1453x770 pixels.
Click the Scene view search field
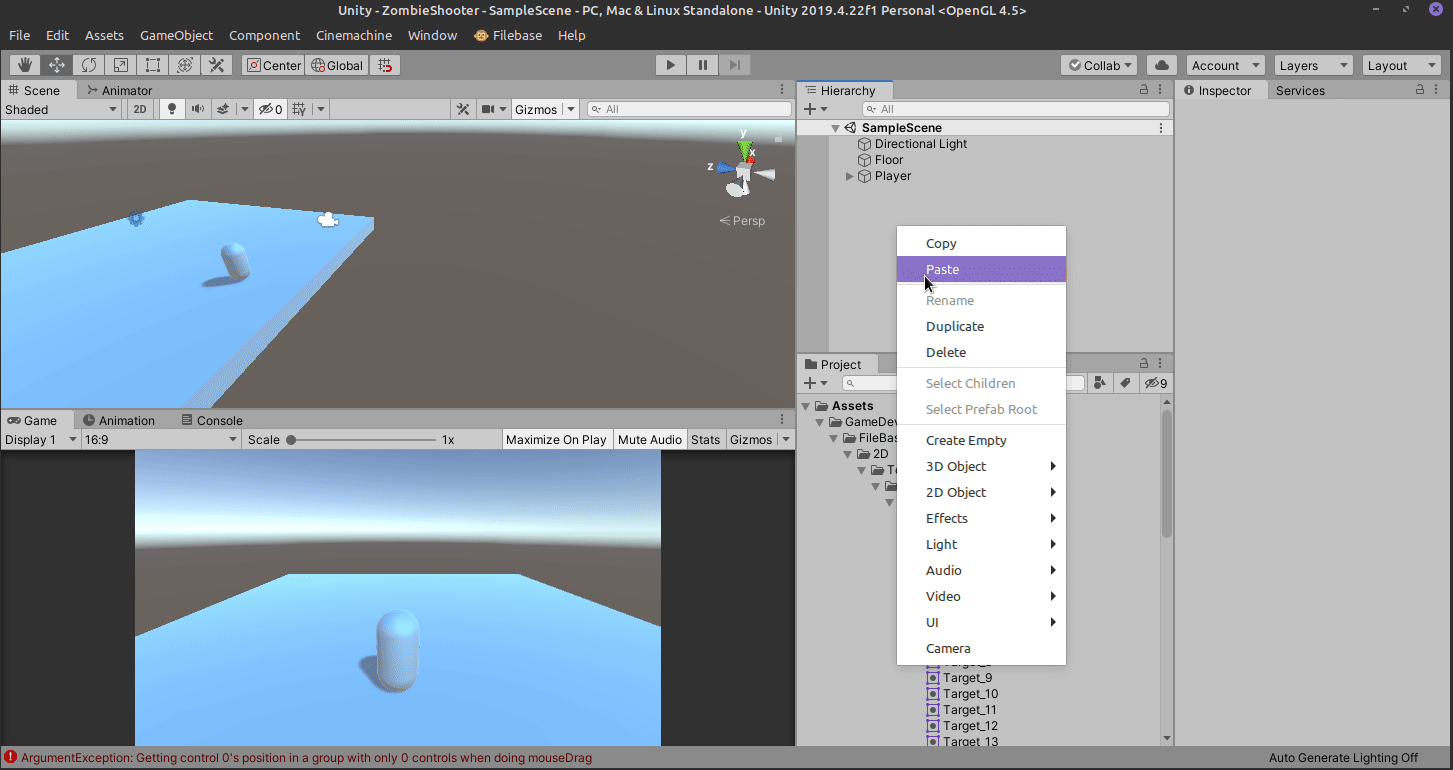point(689,109)
